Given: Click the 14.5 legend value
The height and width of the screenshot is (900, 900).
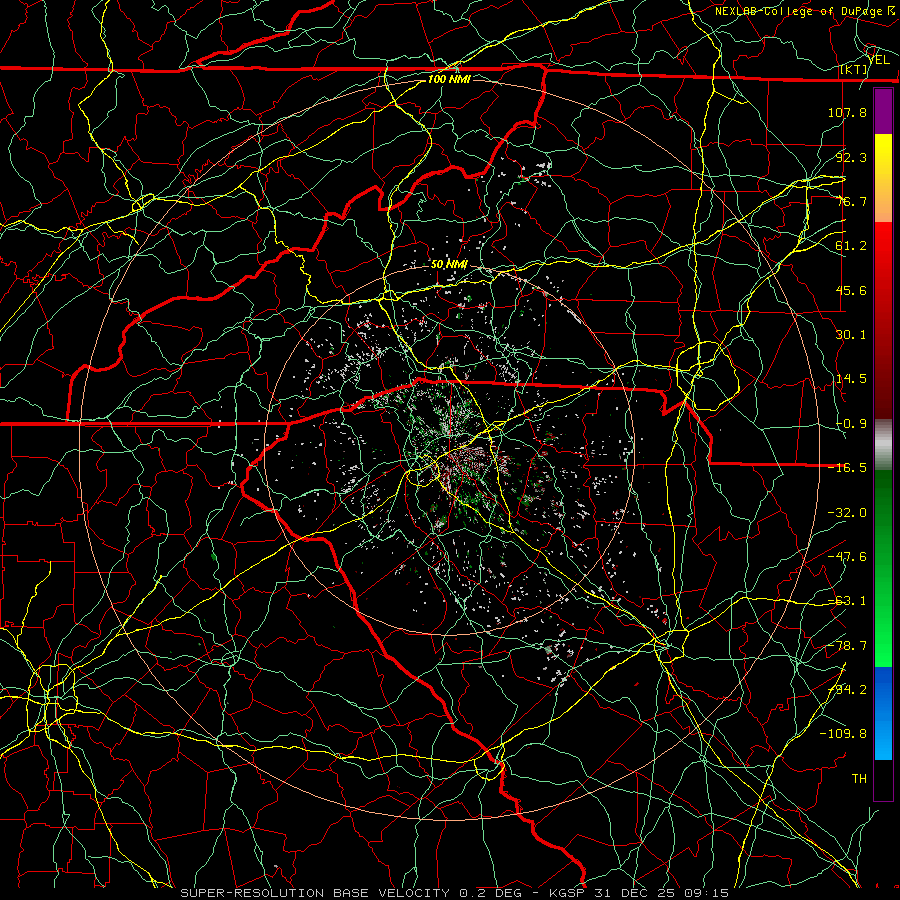Looking at the screenshot, I should (851, 379).
